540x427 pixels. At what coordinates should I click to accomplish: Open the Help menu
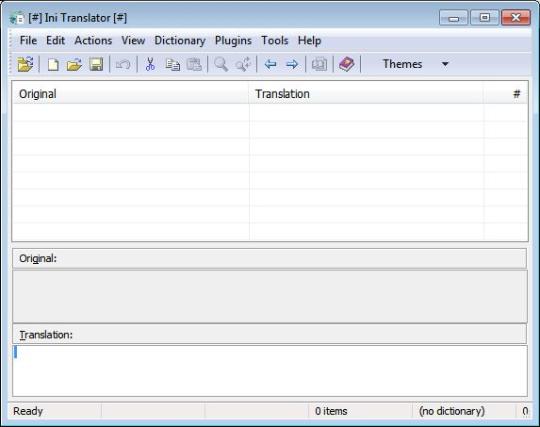point(309,41)
